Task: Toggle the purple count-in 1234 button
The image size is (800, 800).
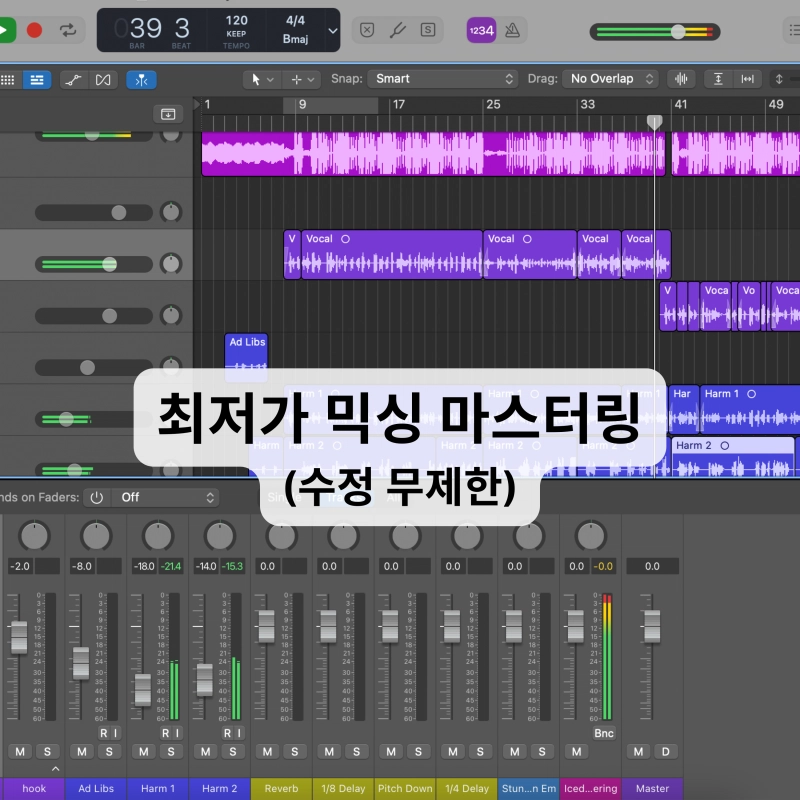Action: coord(481,30)
